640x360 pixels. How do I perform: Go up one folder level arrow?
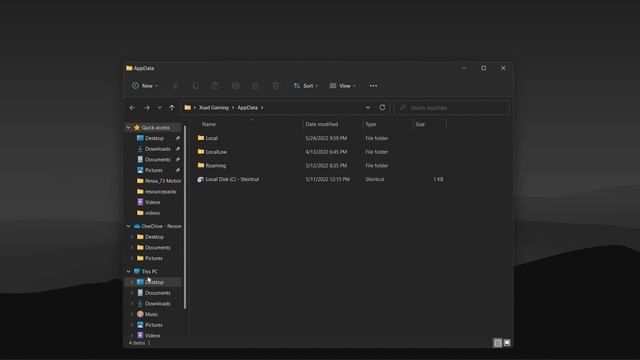coord(172,108)
